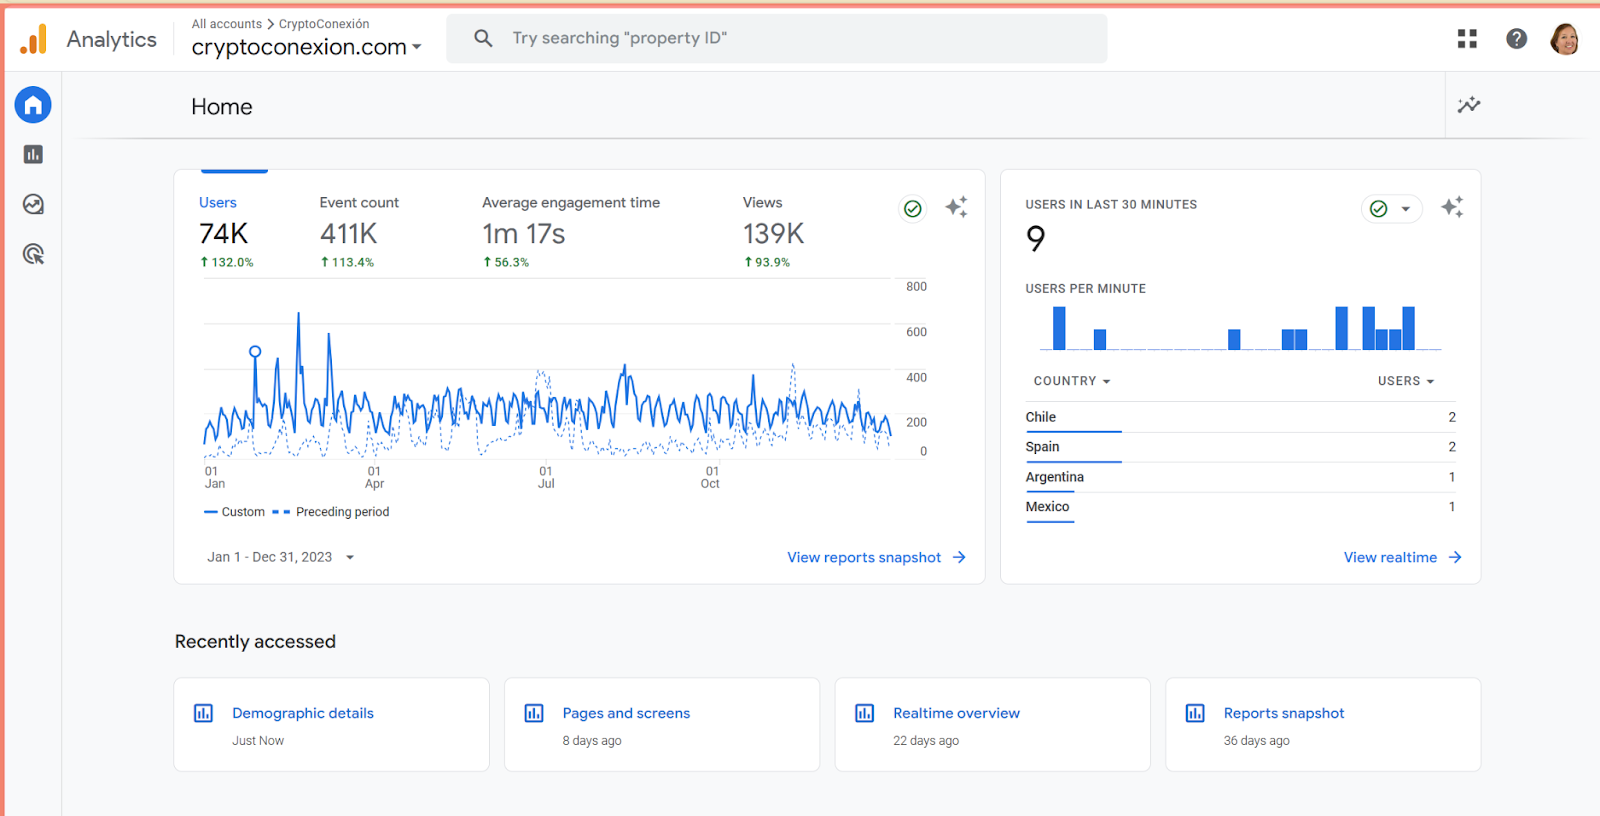Click the Google Analytics logo
Viewport: 1600px width, 816px height.
pos(33,39)
